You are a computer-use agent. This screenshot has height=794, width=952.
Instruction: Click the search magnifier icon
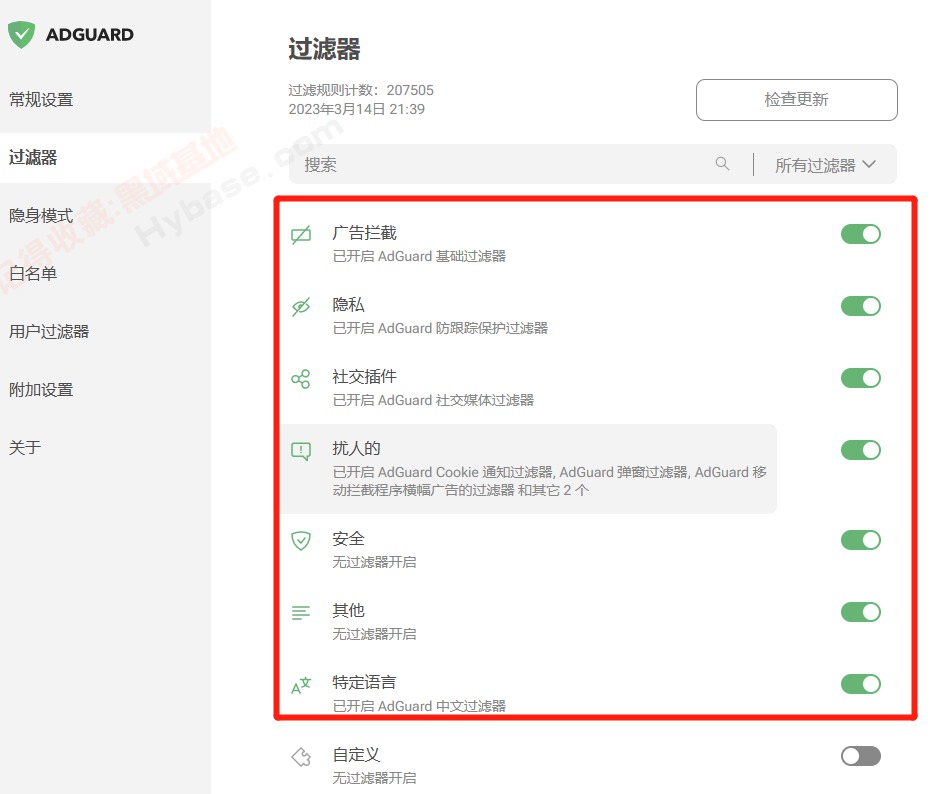[x=722, y=163]
